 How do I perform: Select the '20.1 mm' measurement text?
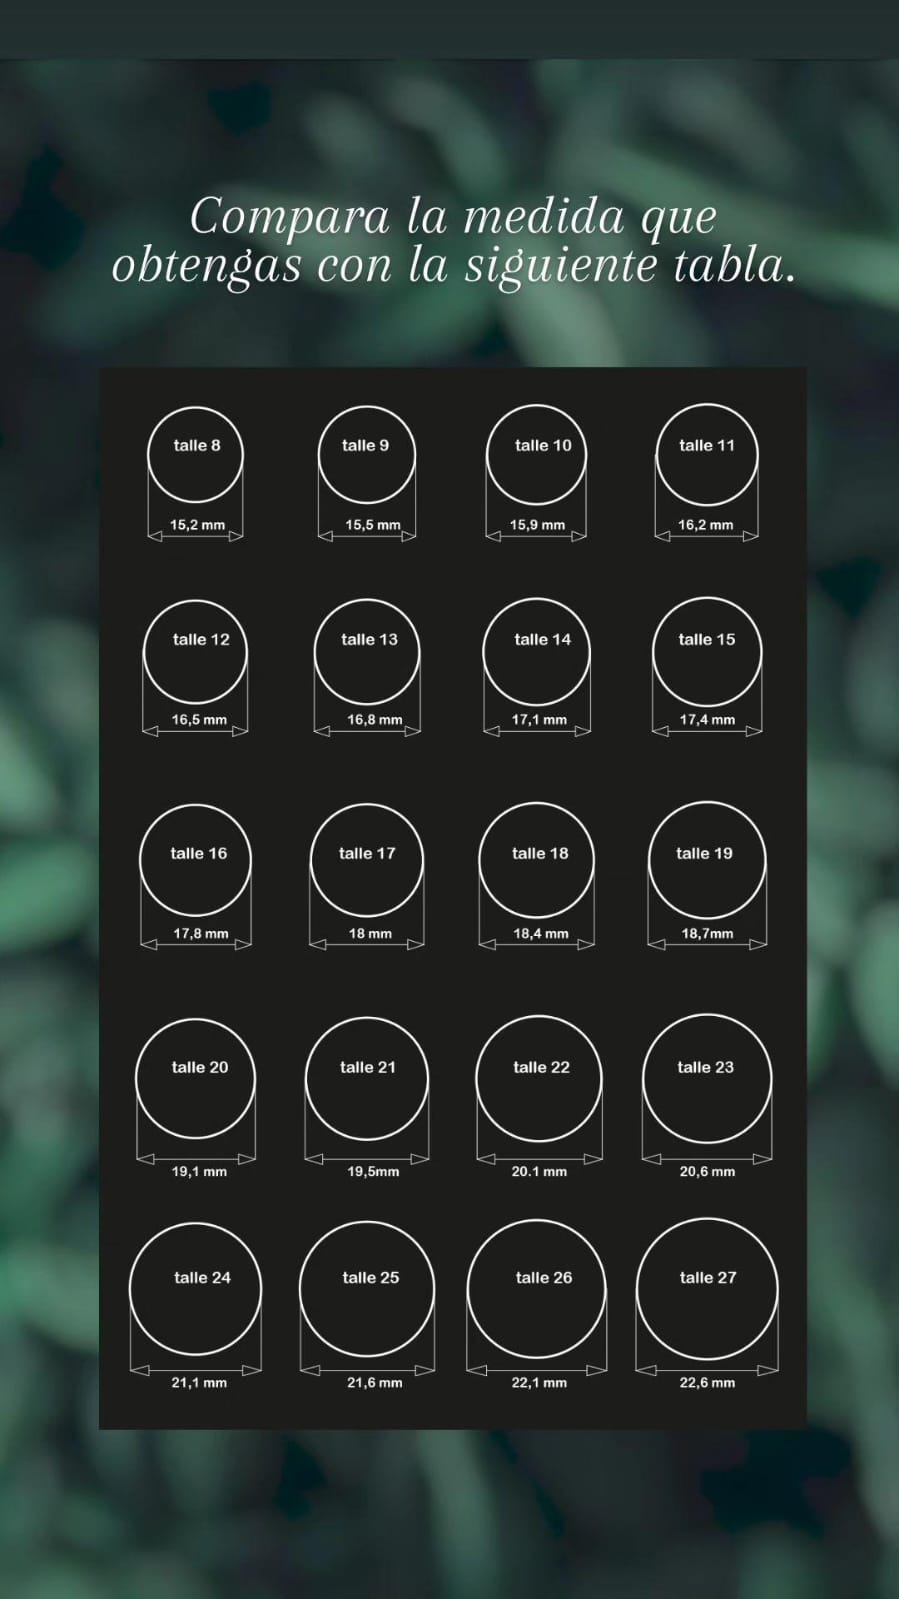tap(539, 1171)
